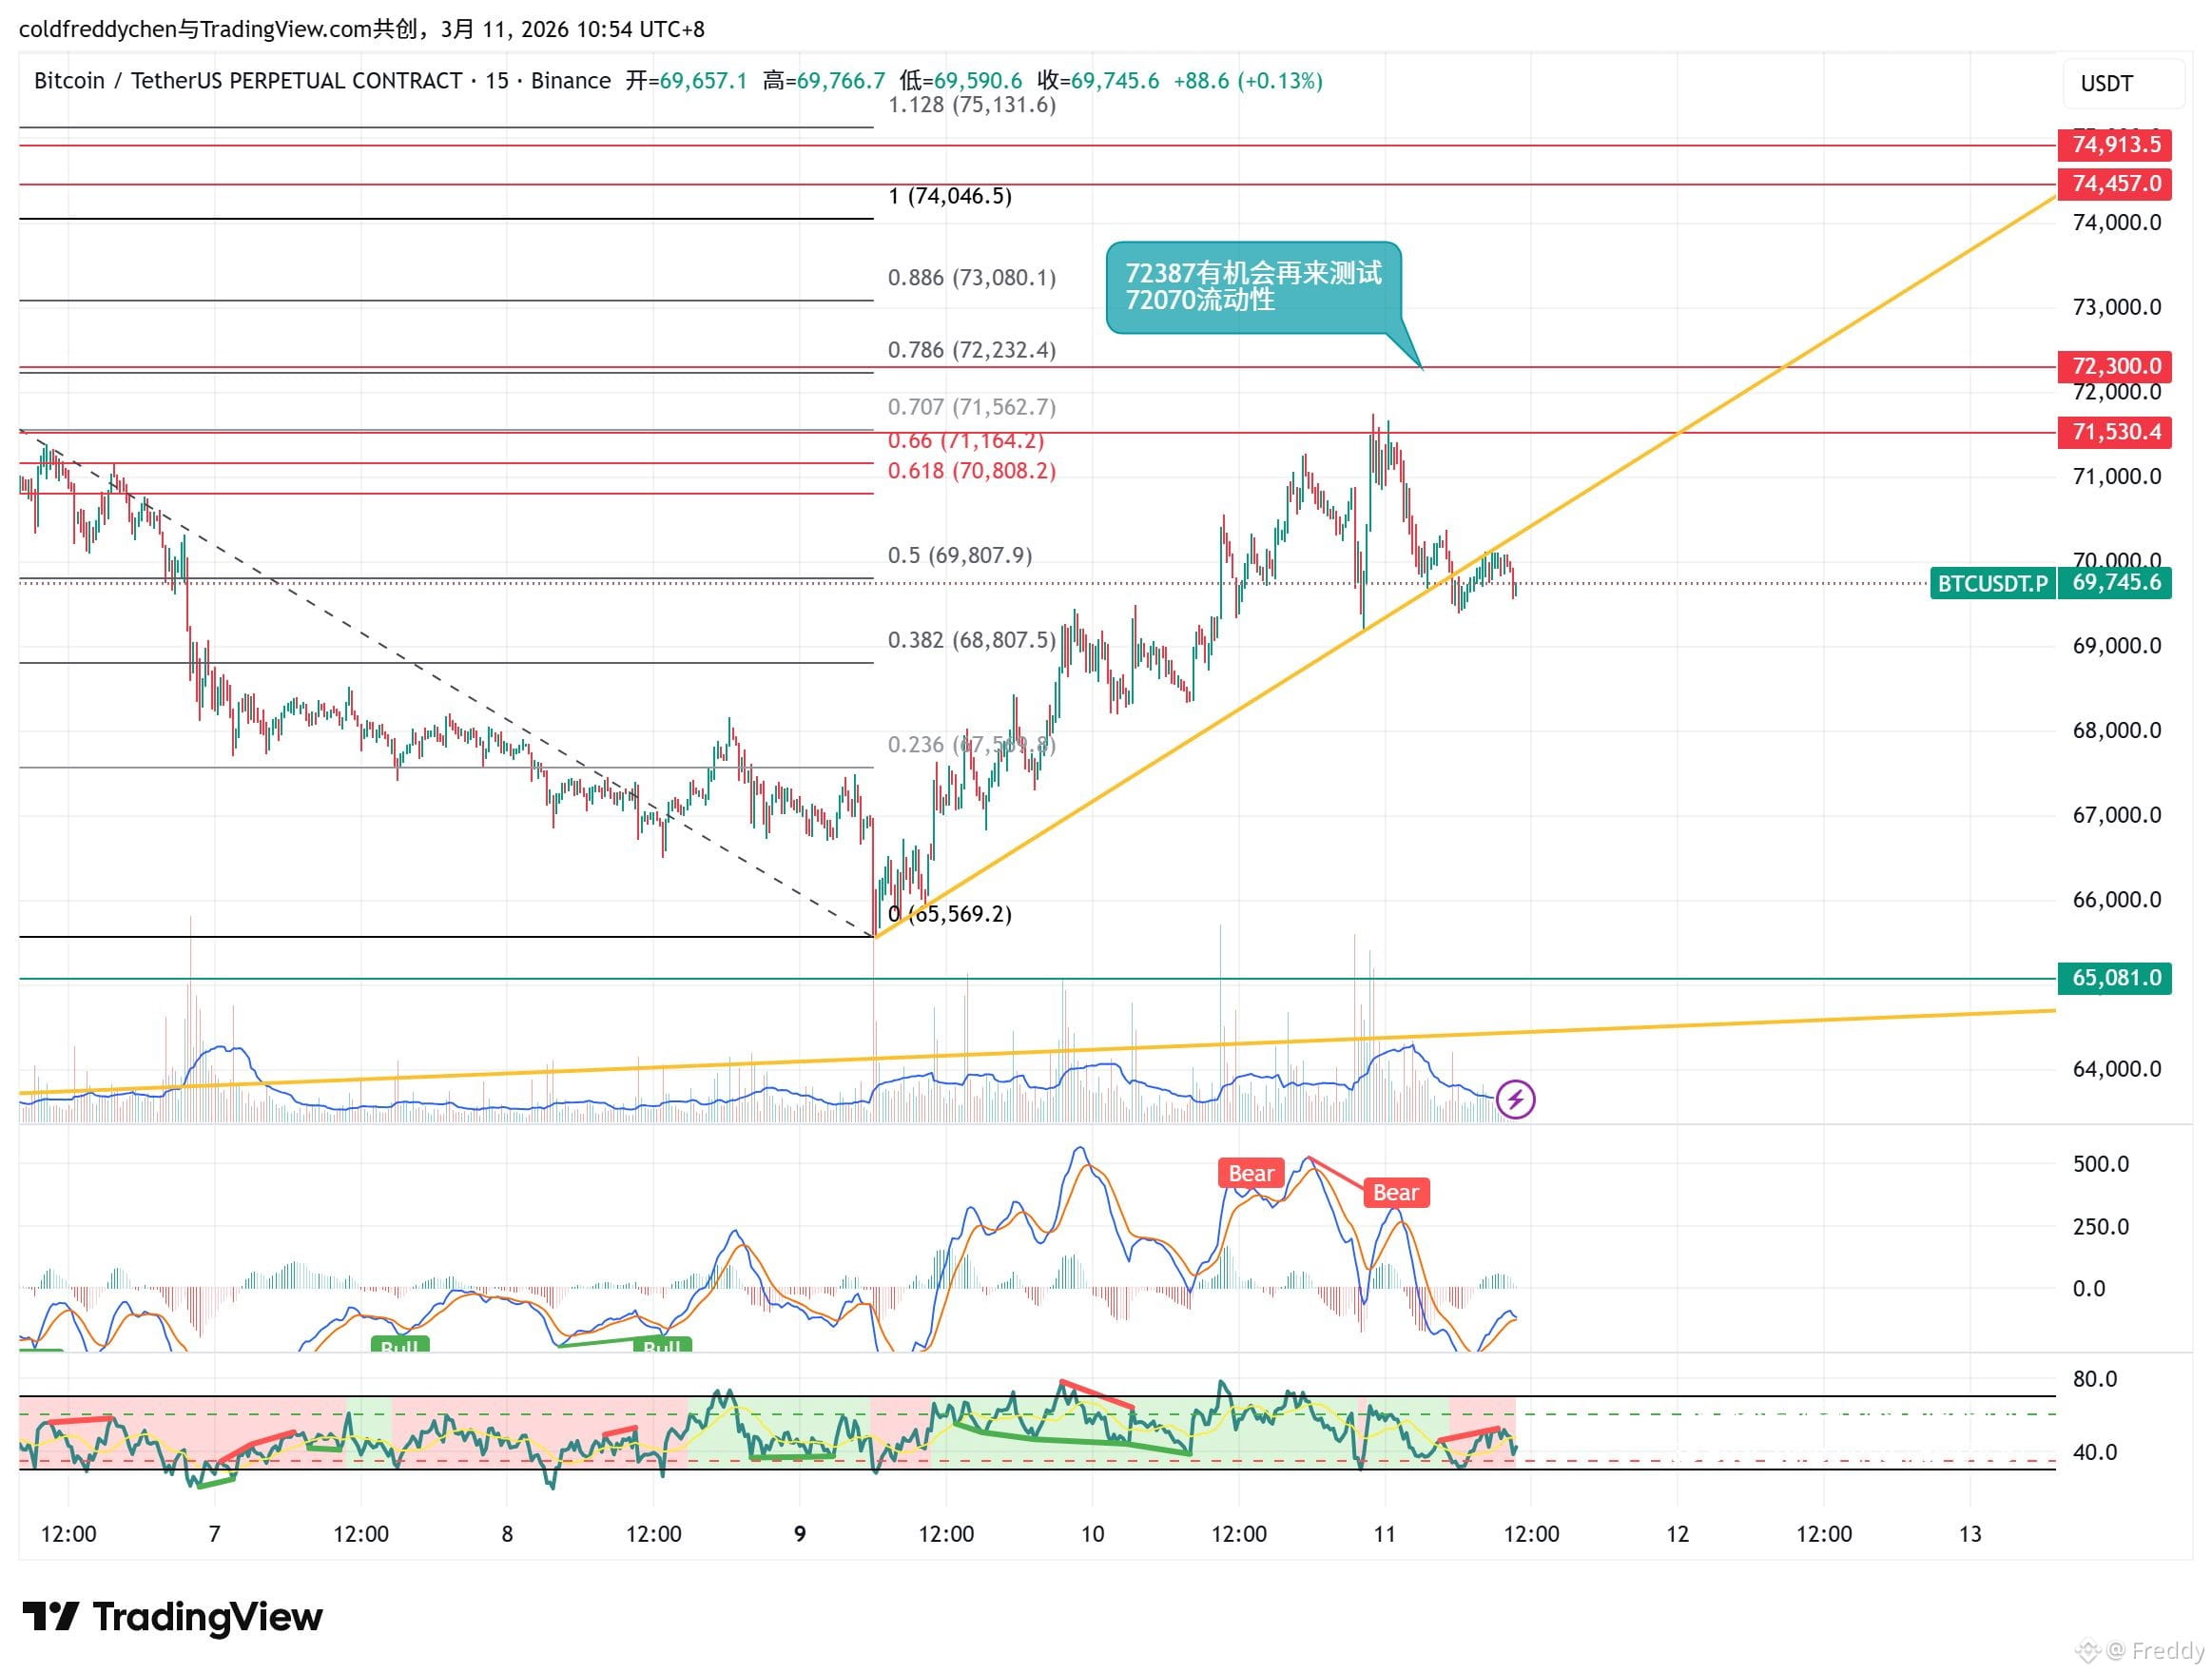Image resolution: width=2212 pixels, height=1674 pixels.
Task: Click the TradingView logo
Action: [173, 1617]
